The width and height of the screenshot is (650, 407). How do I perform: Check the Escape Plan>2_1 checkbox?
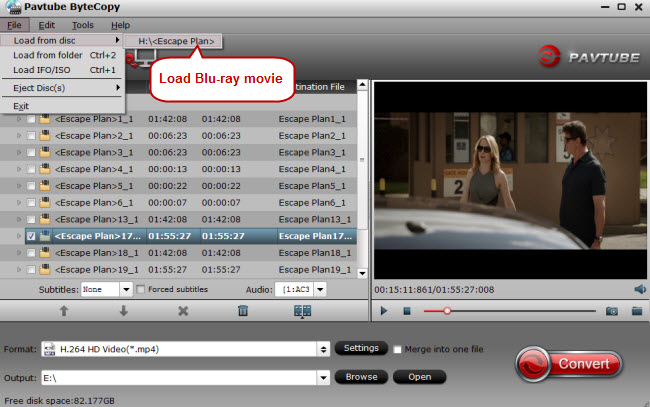click(x=31, y=136)
